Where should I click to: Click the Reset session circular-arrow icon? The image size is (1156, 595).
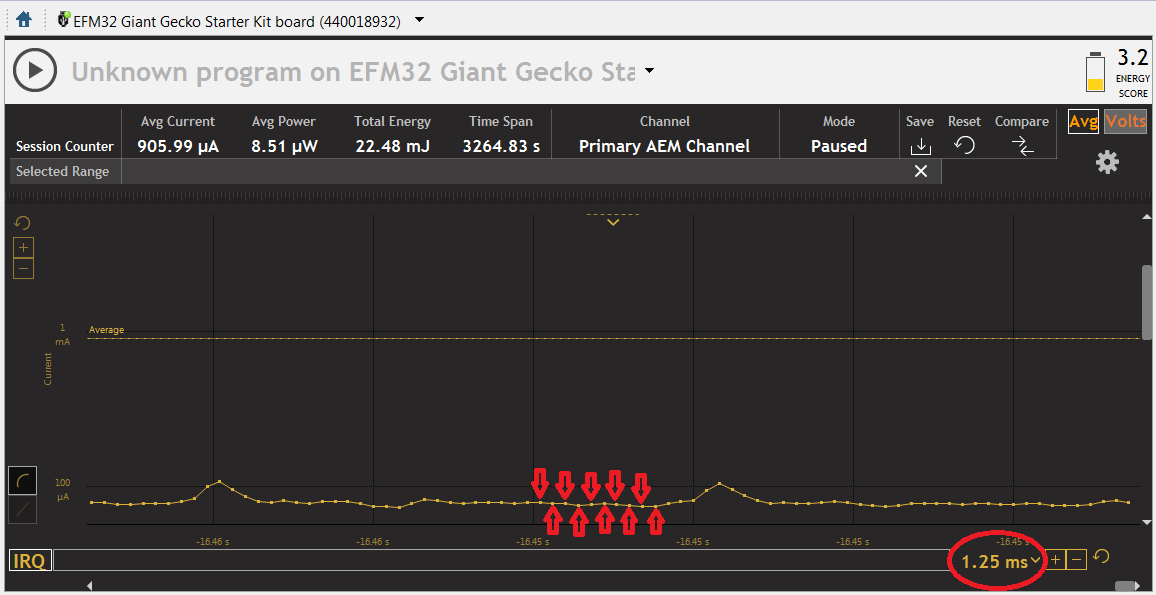pyautogui.click(x=963, y=146)
